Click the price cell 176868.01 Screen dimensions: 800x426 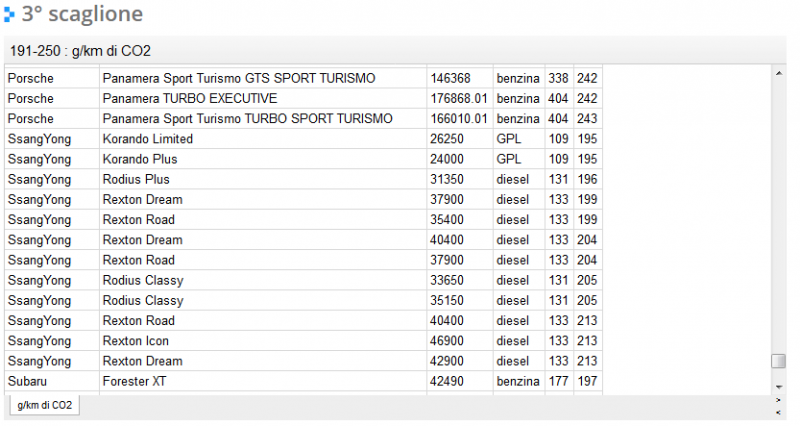point(460,98)
